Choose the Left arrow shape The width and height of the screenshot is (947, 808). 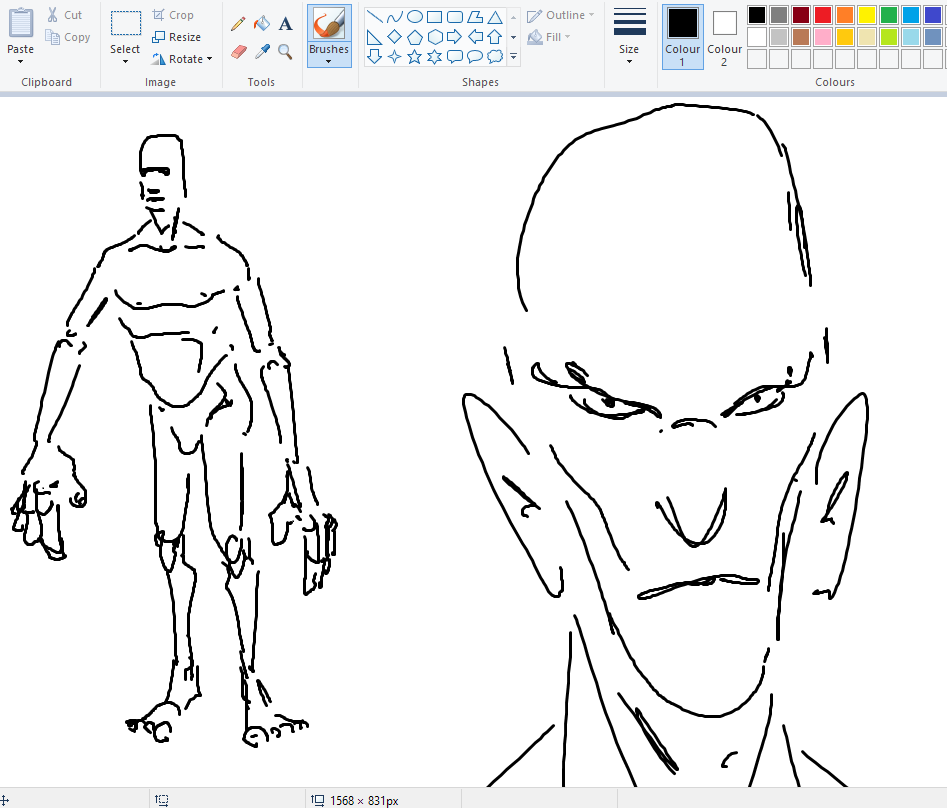(x=475, y=37)
